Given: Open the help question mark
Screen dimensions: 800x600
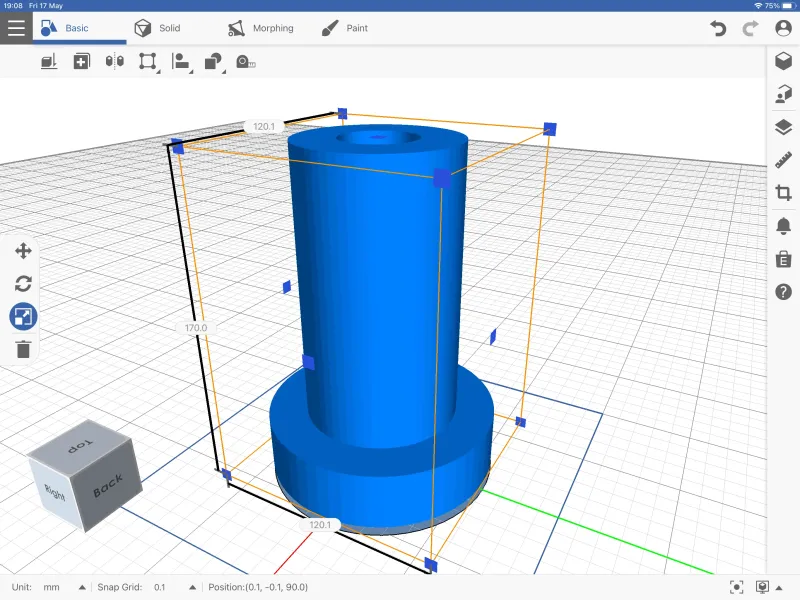Looking at the screenshot, I should tap(783, 292).
